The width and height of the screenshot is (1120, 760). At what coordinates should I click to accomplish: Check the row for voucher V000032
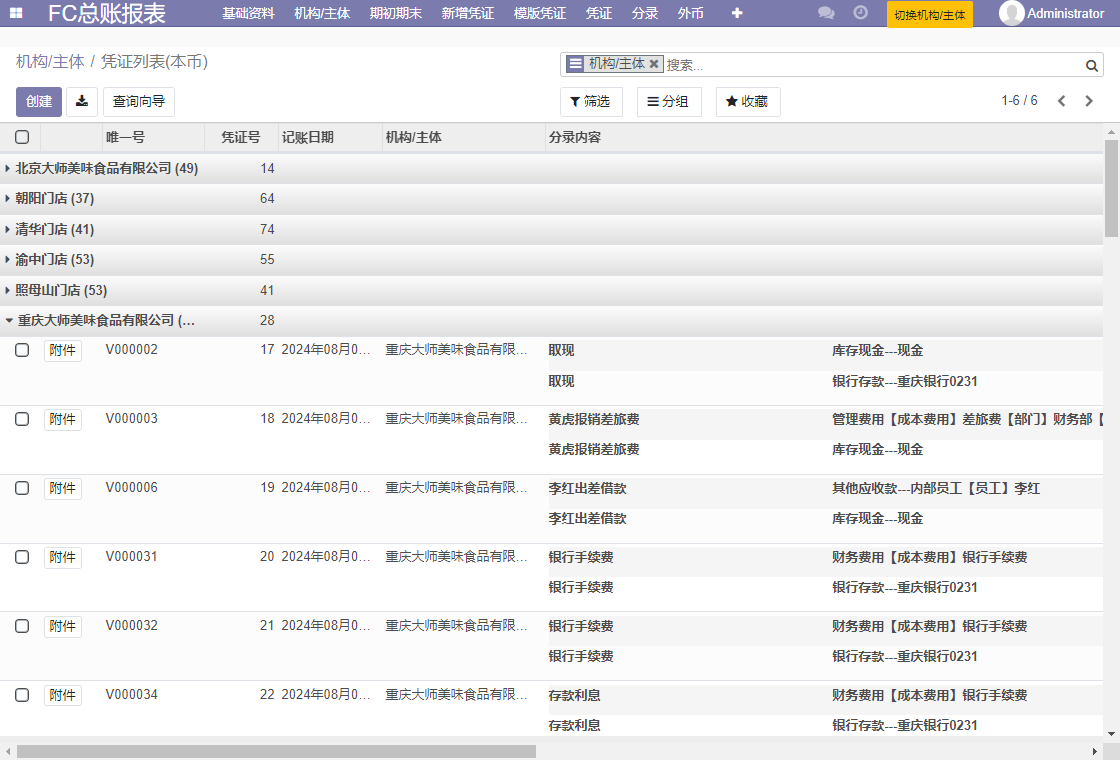[22, 626]
